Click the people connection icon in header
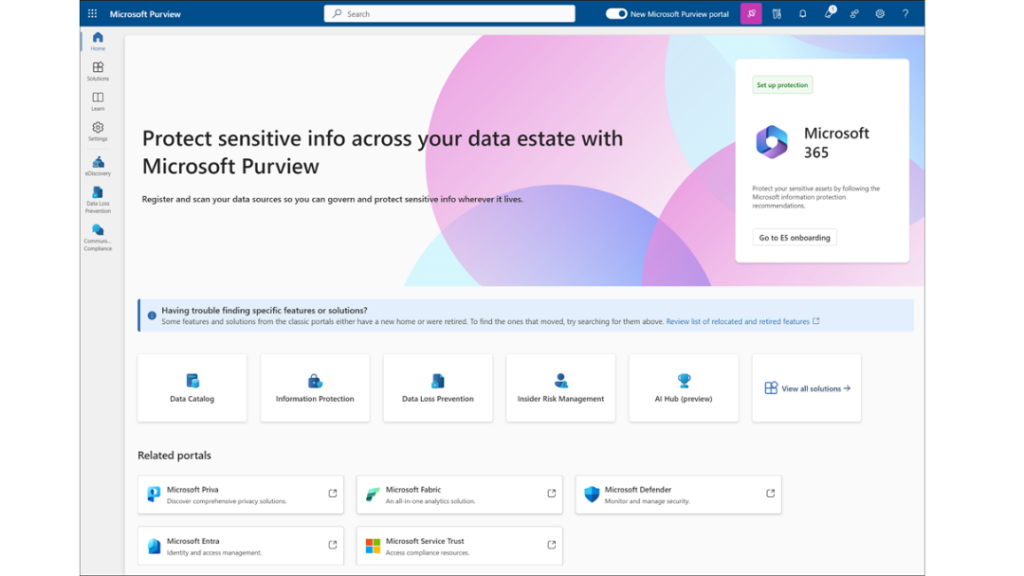This screenshot has height=576, width=1024. 854,14
